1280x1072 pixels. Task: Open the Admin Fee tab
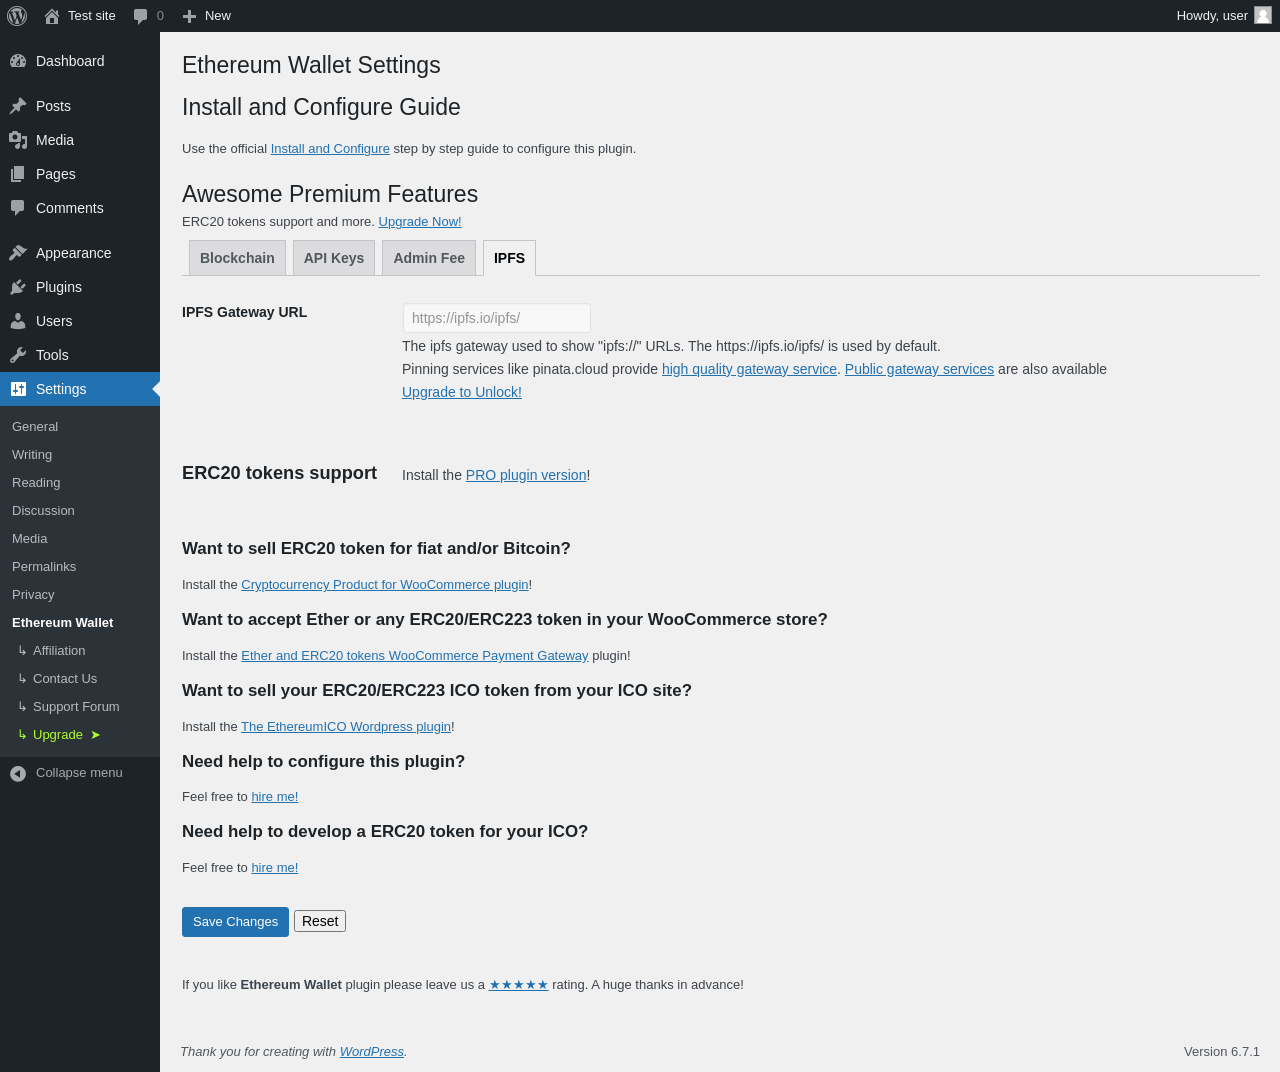(429, 258)
